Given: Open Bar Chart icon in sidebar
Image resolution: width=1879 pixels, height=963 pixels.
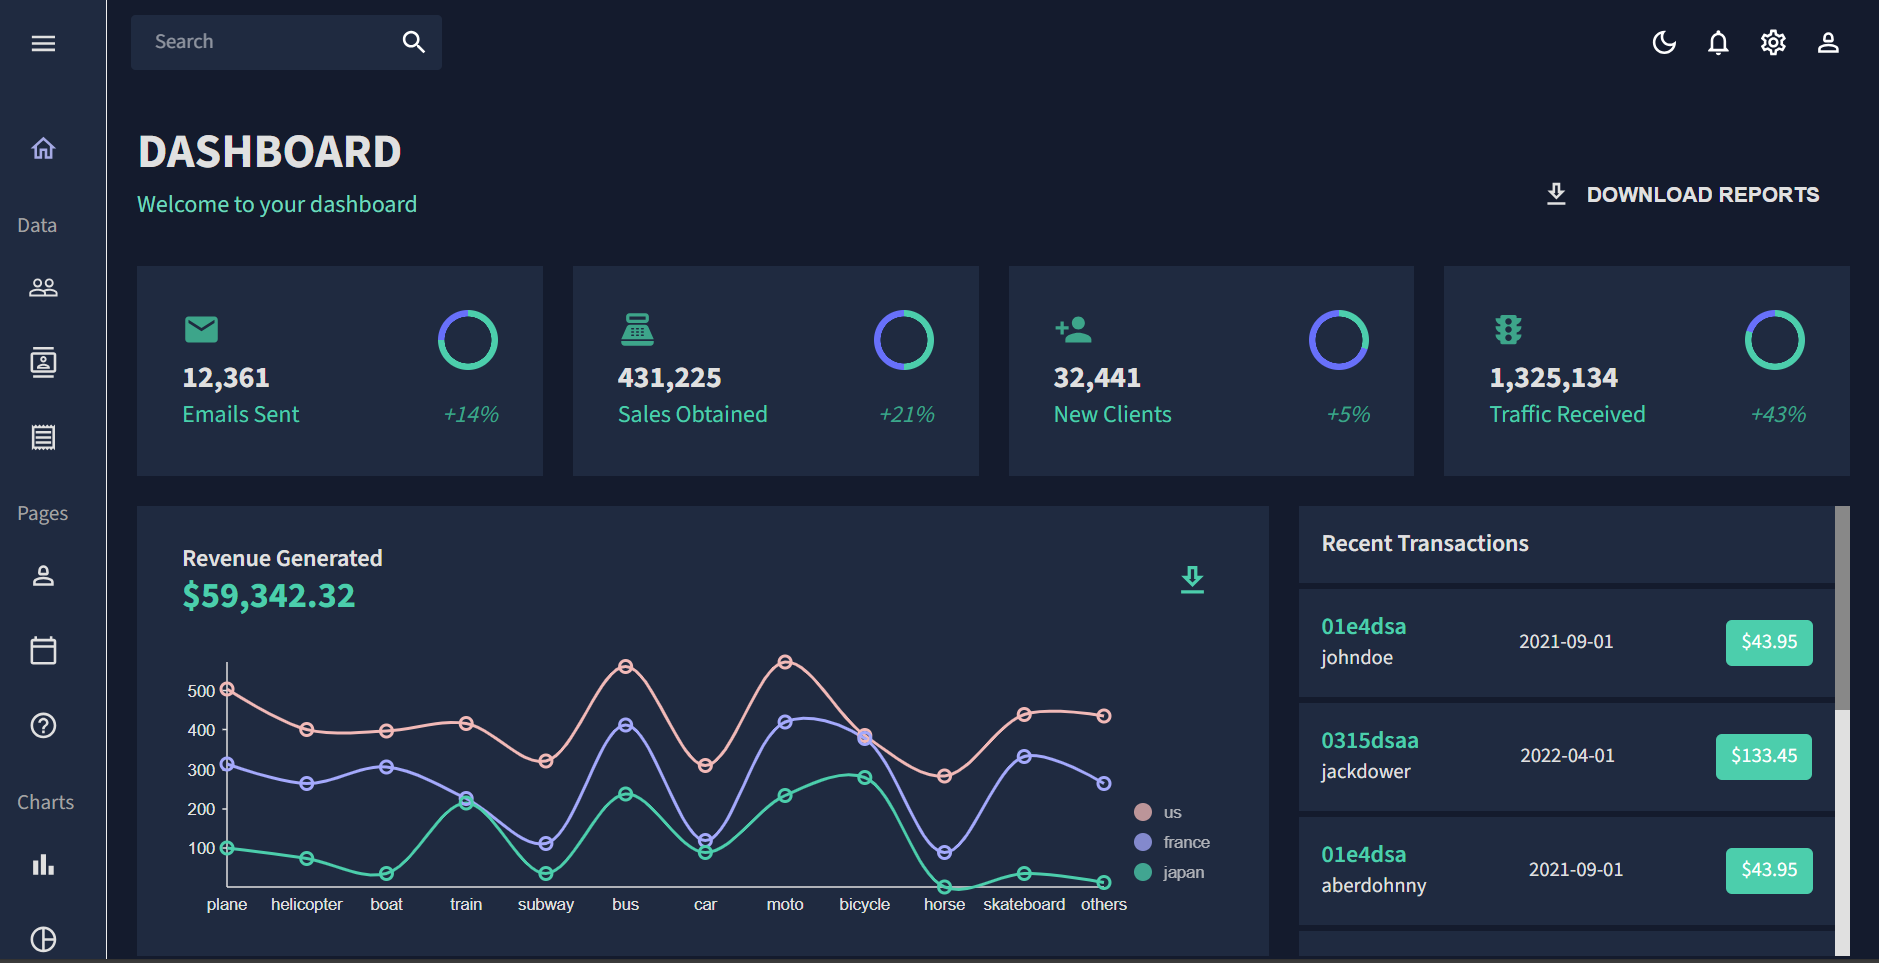Looking at the screenshot, I should (x=43, y=865).
